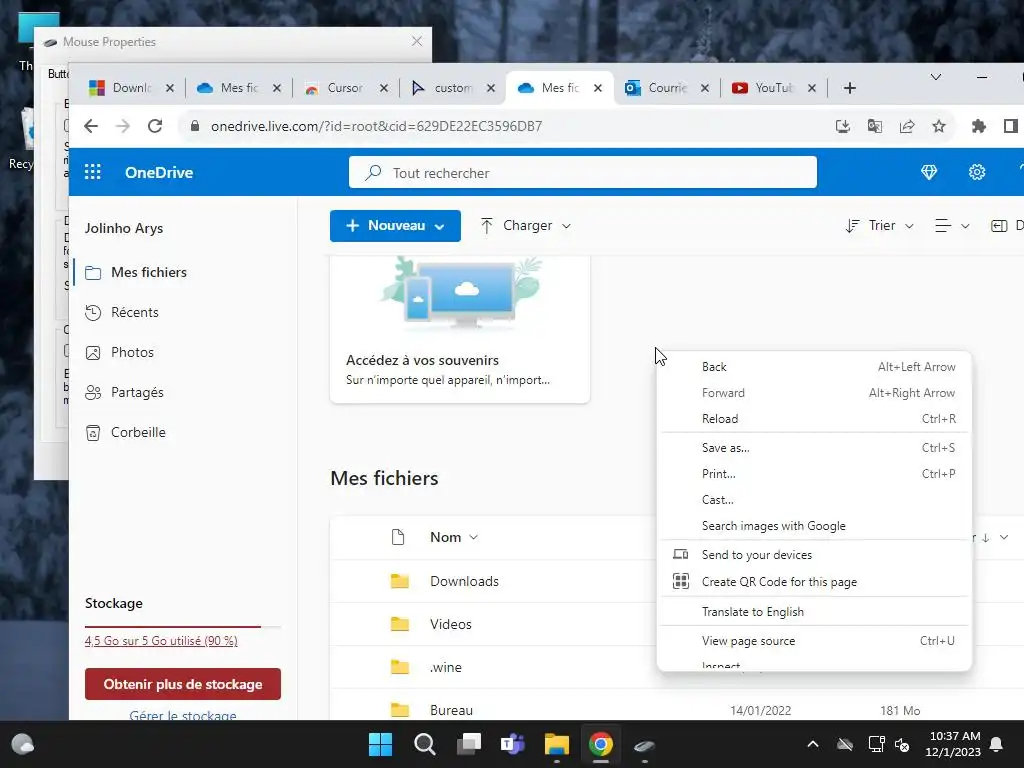Screen dimensions: 1024x768
Task: Click the OneDrive premium diamond icon
Action: tap(929, 172)
